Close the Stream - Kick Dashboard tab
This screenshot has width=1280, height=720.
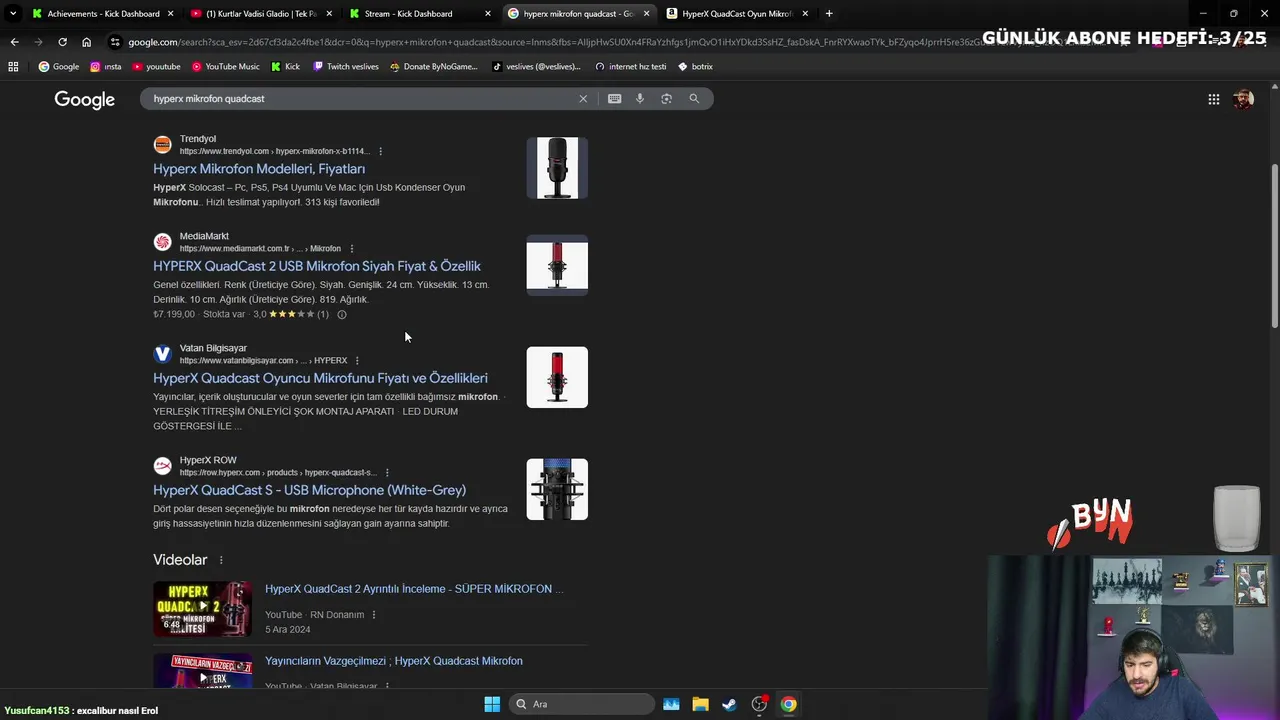[488, 14]
